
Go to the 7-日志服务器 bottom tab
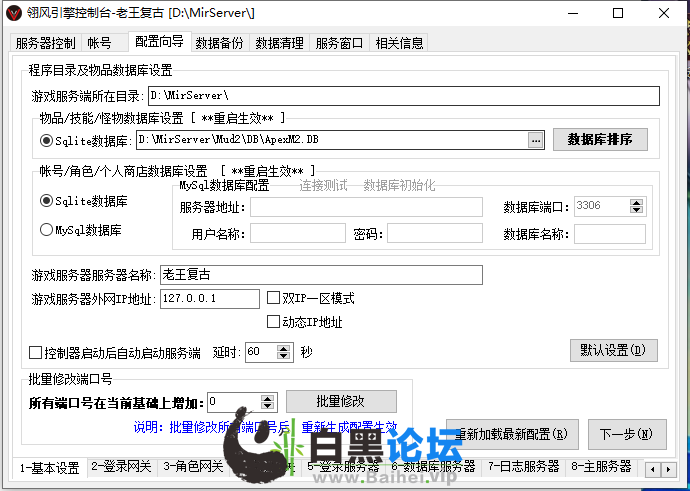pos(523,467)
